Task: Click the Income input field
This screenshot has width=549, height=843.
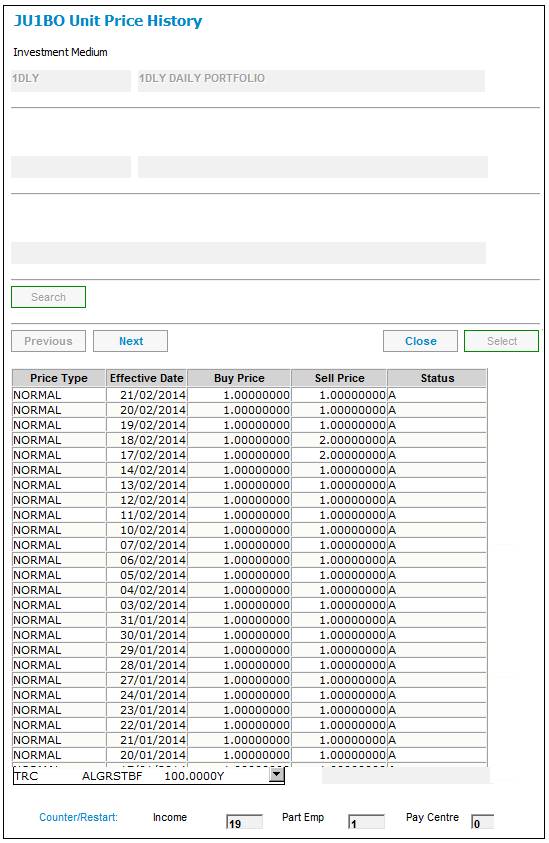Action: (x=245, y=823)
